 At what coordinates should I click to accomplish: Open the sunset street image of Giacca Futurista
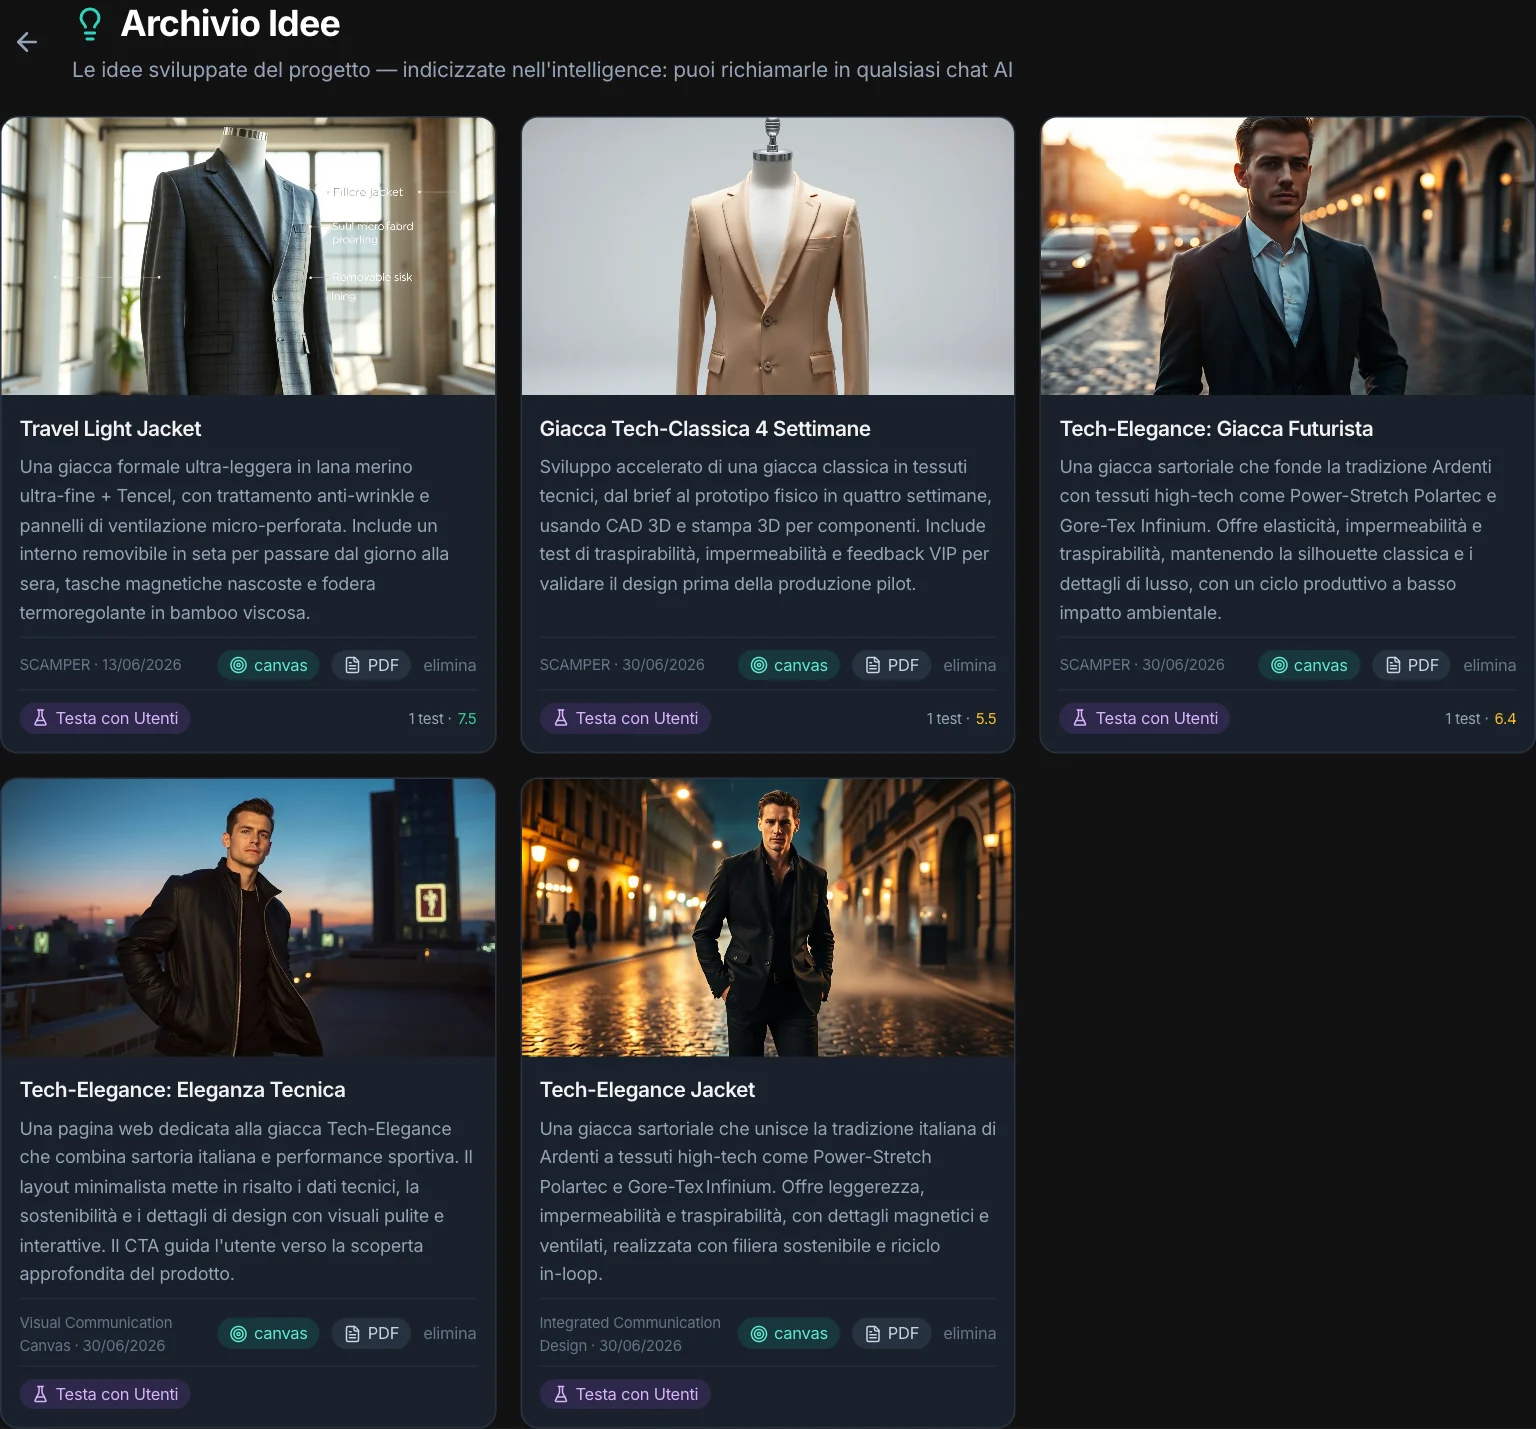(1288, 256)
